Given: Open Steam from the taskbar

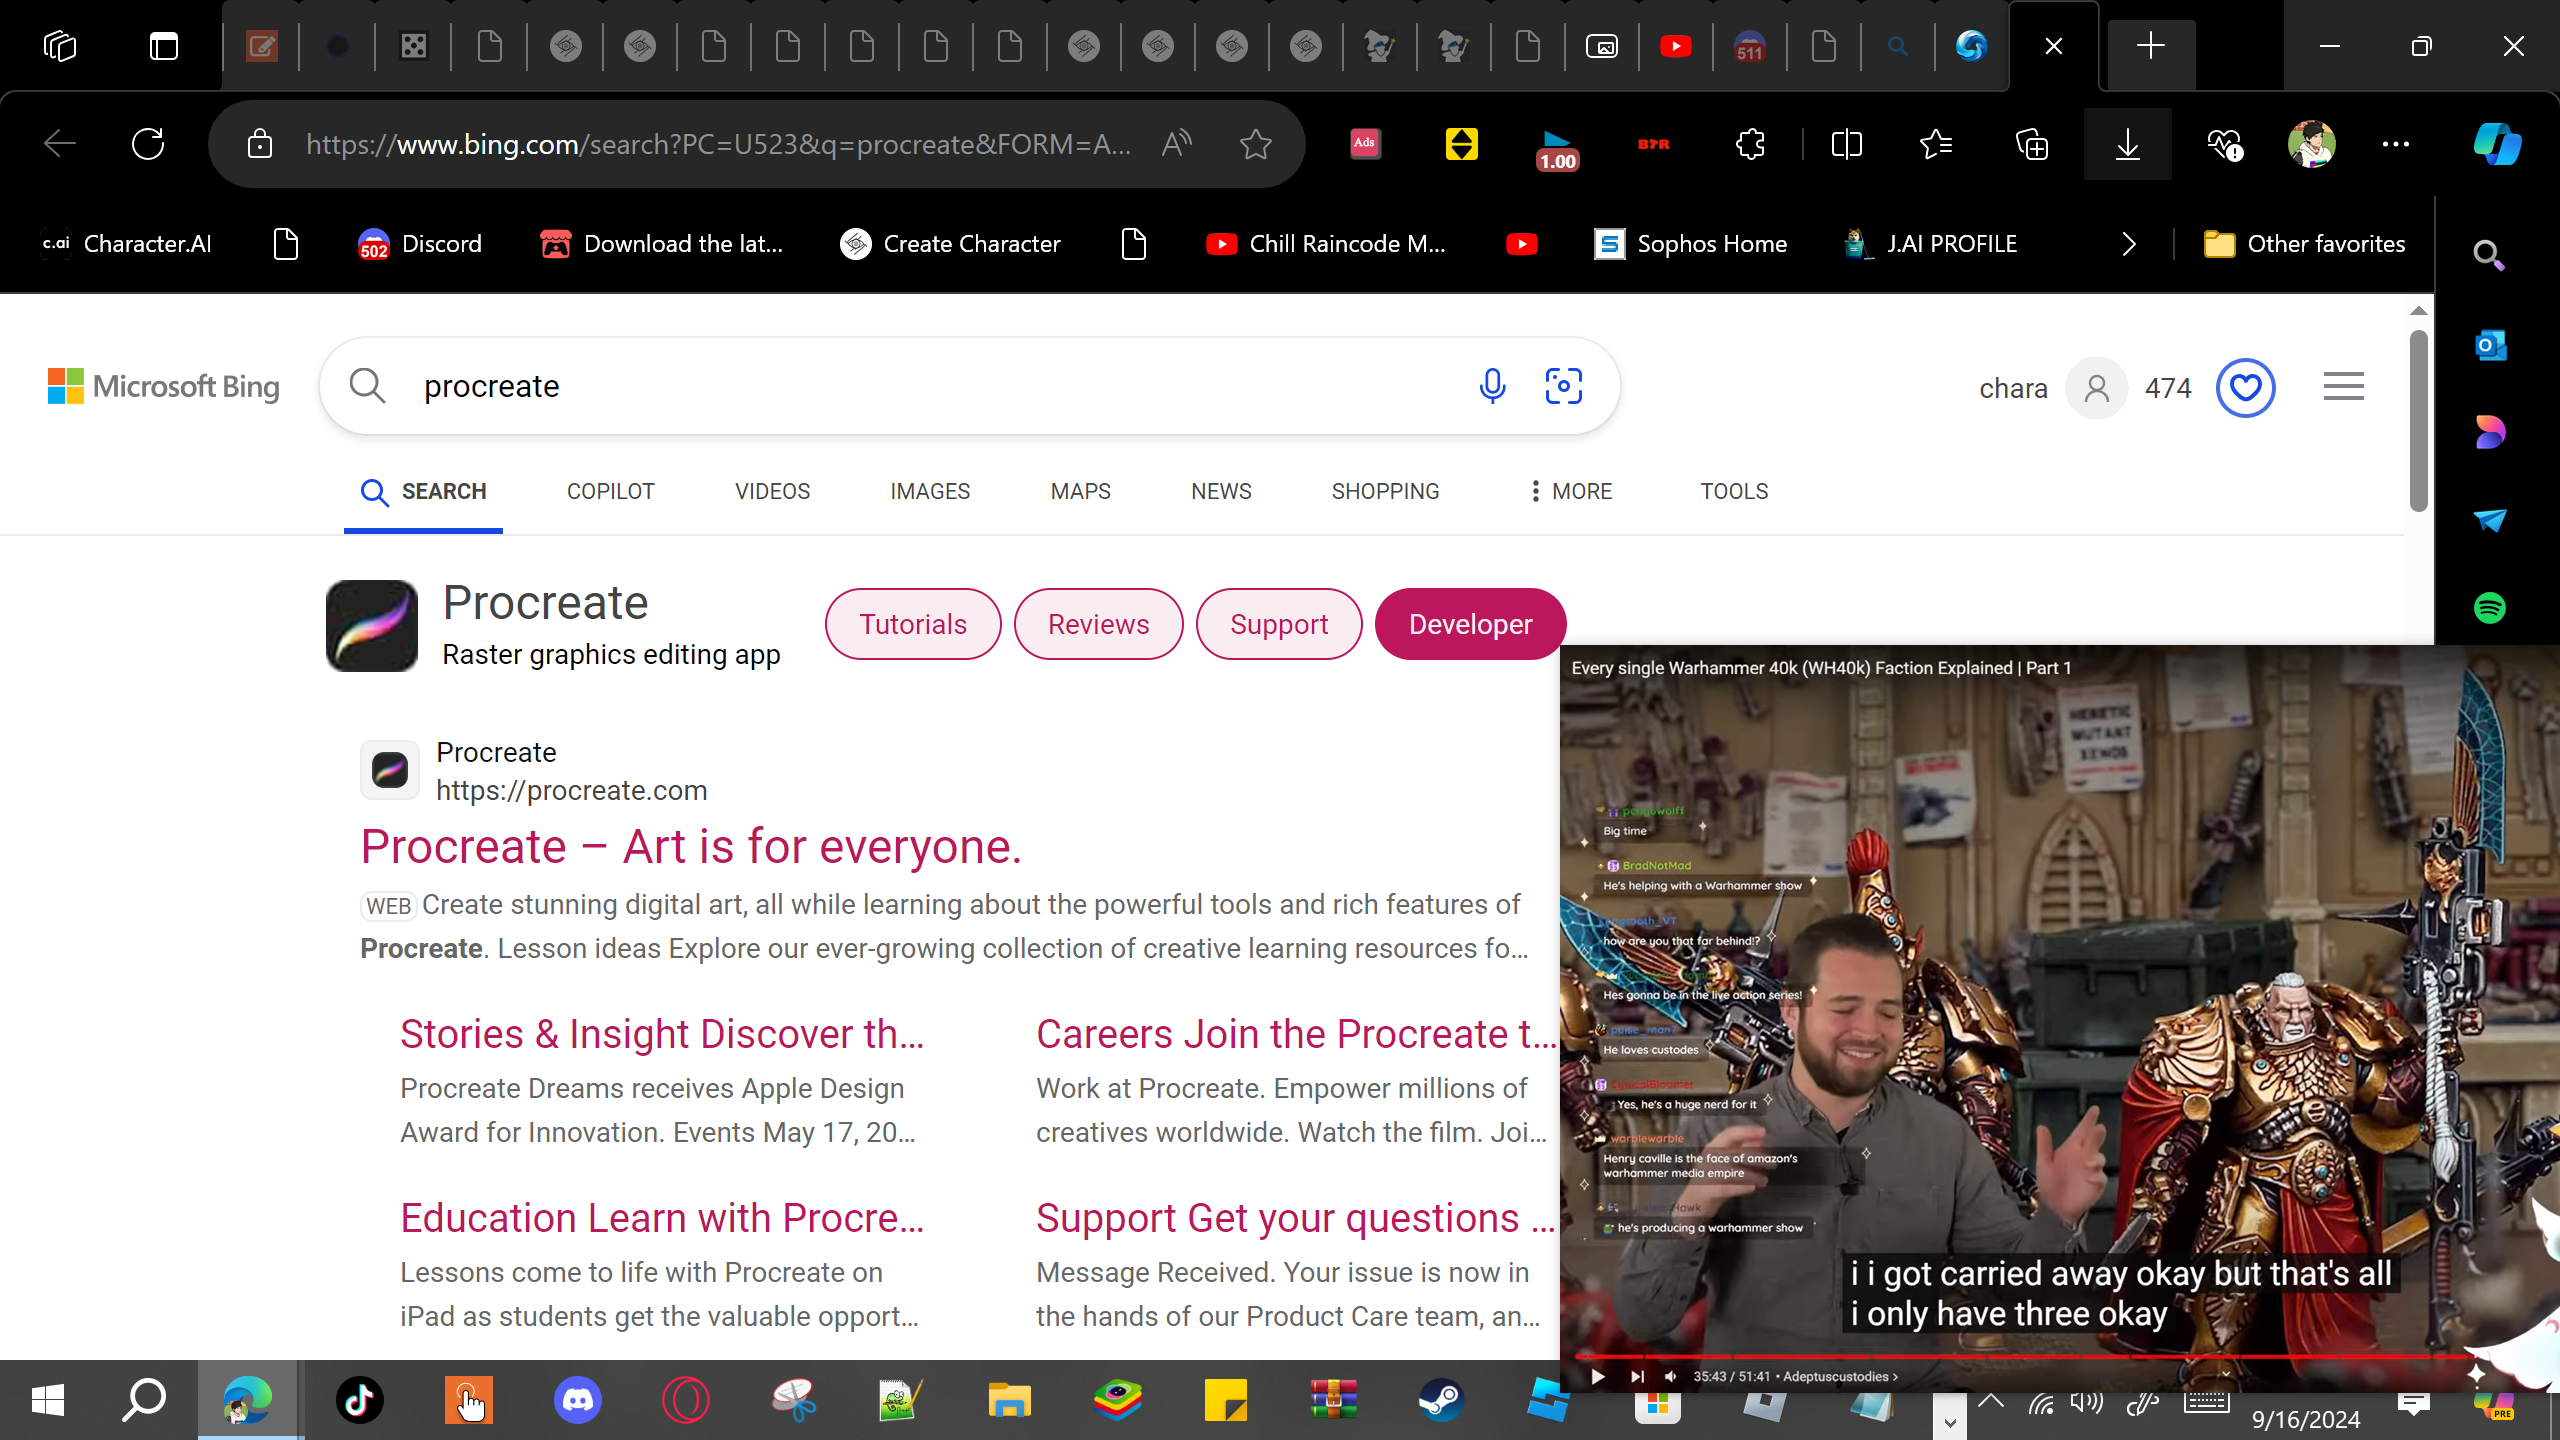Looking at the screenshot, I should [x=1440, y=1400].
